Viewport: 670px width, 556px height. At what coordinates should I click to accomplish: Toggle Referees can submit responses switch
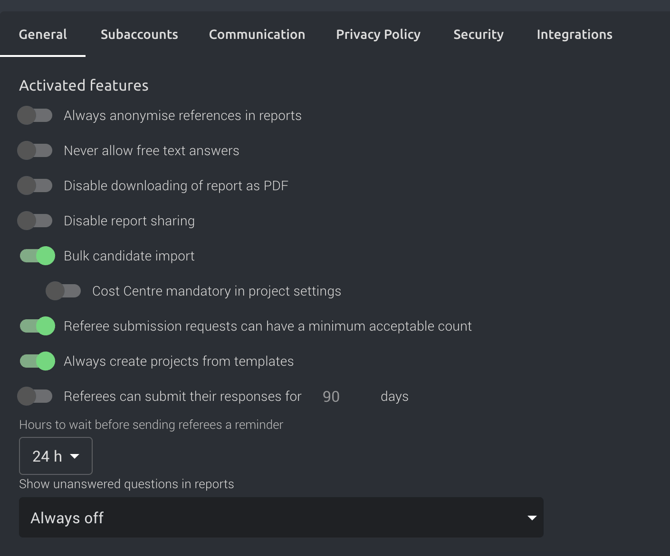35,396
